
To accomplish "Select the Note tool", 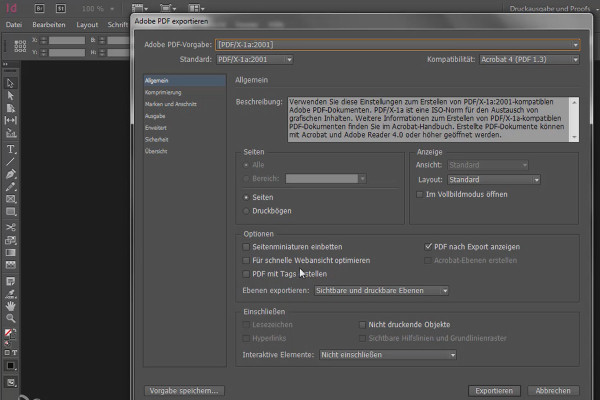I will (10, 282).
